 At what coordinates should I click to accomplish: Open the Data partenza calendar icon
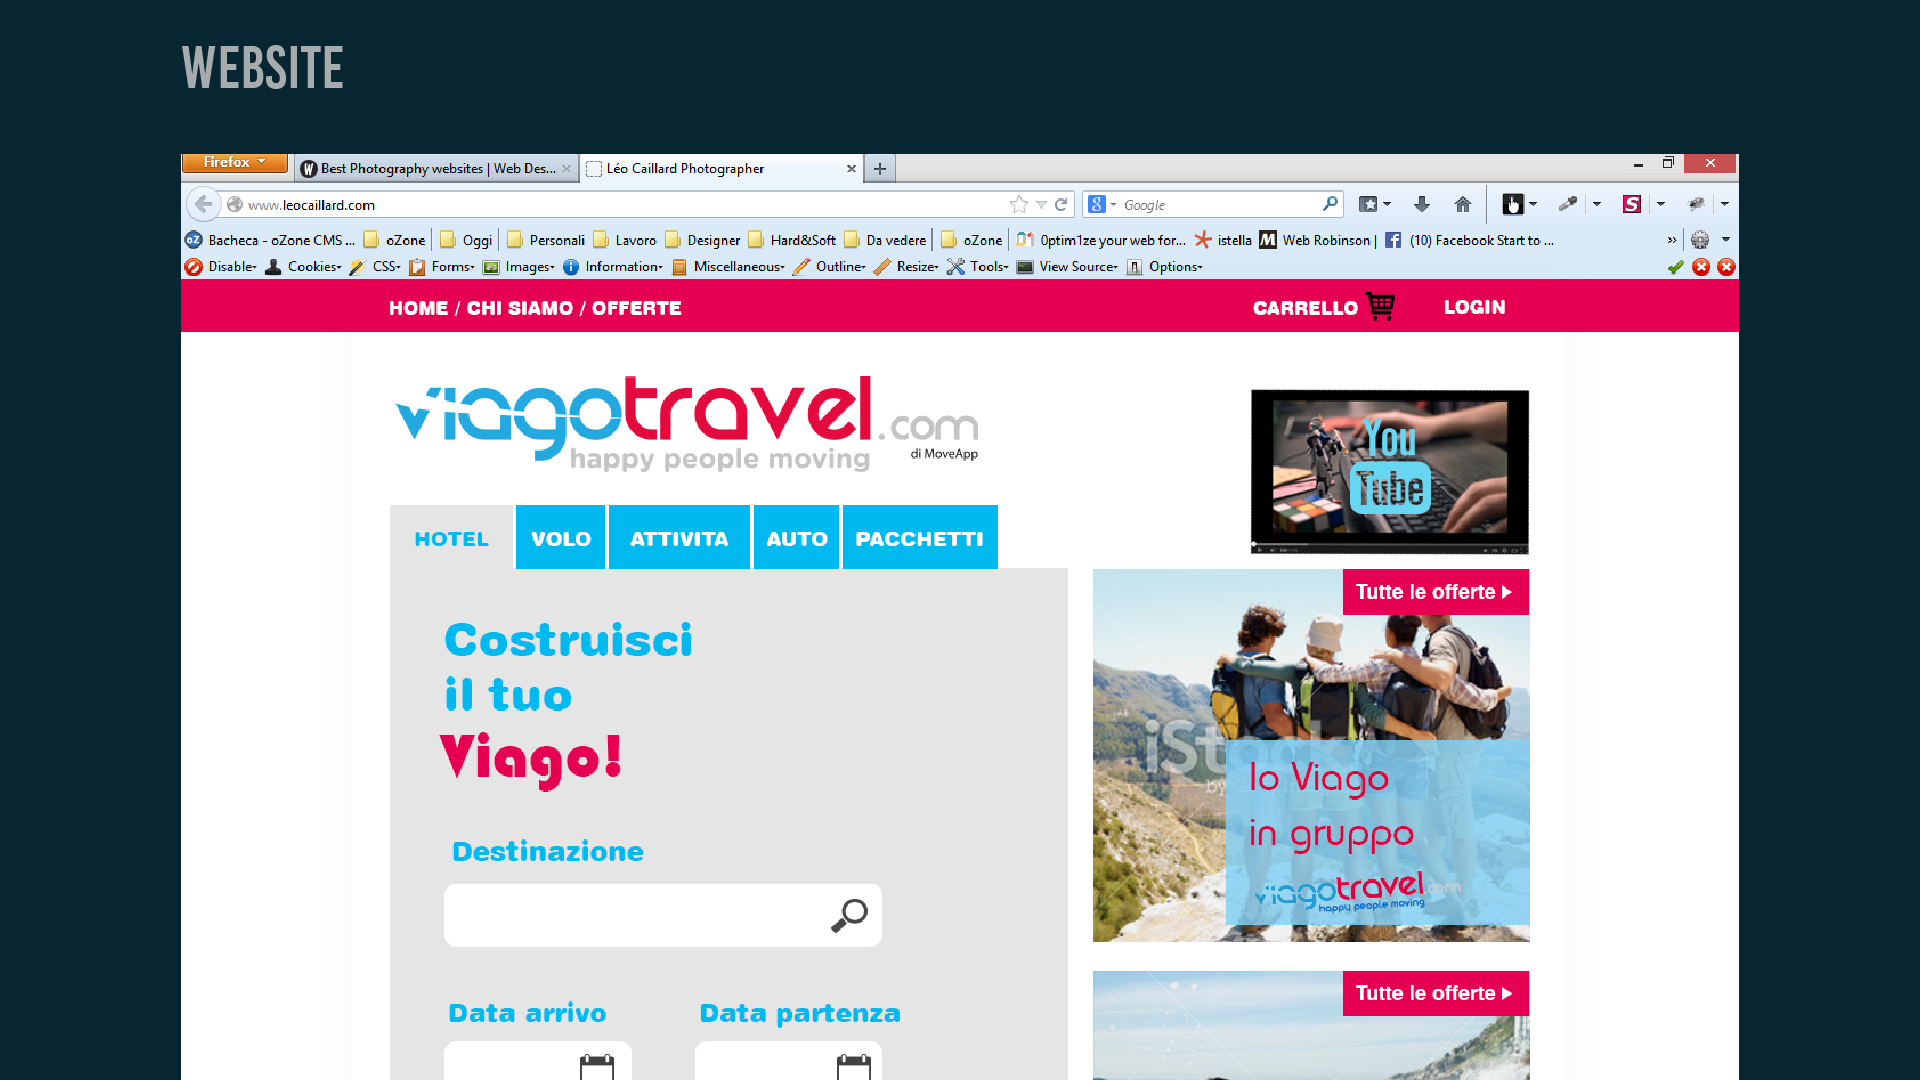[854, 1066]
